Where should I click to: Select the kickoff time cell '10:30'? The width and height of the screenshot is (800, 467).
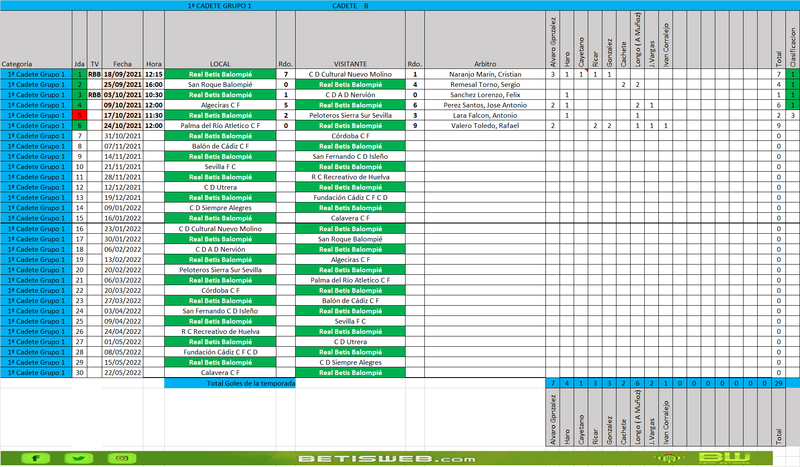point(154,94)
